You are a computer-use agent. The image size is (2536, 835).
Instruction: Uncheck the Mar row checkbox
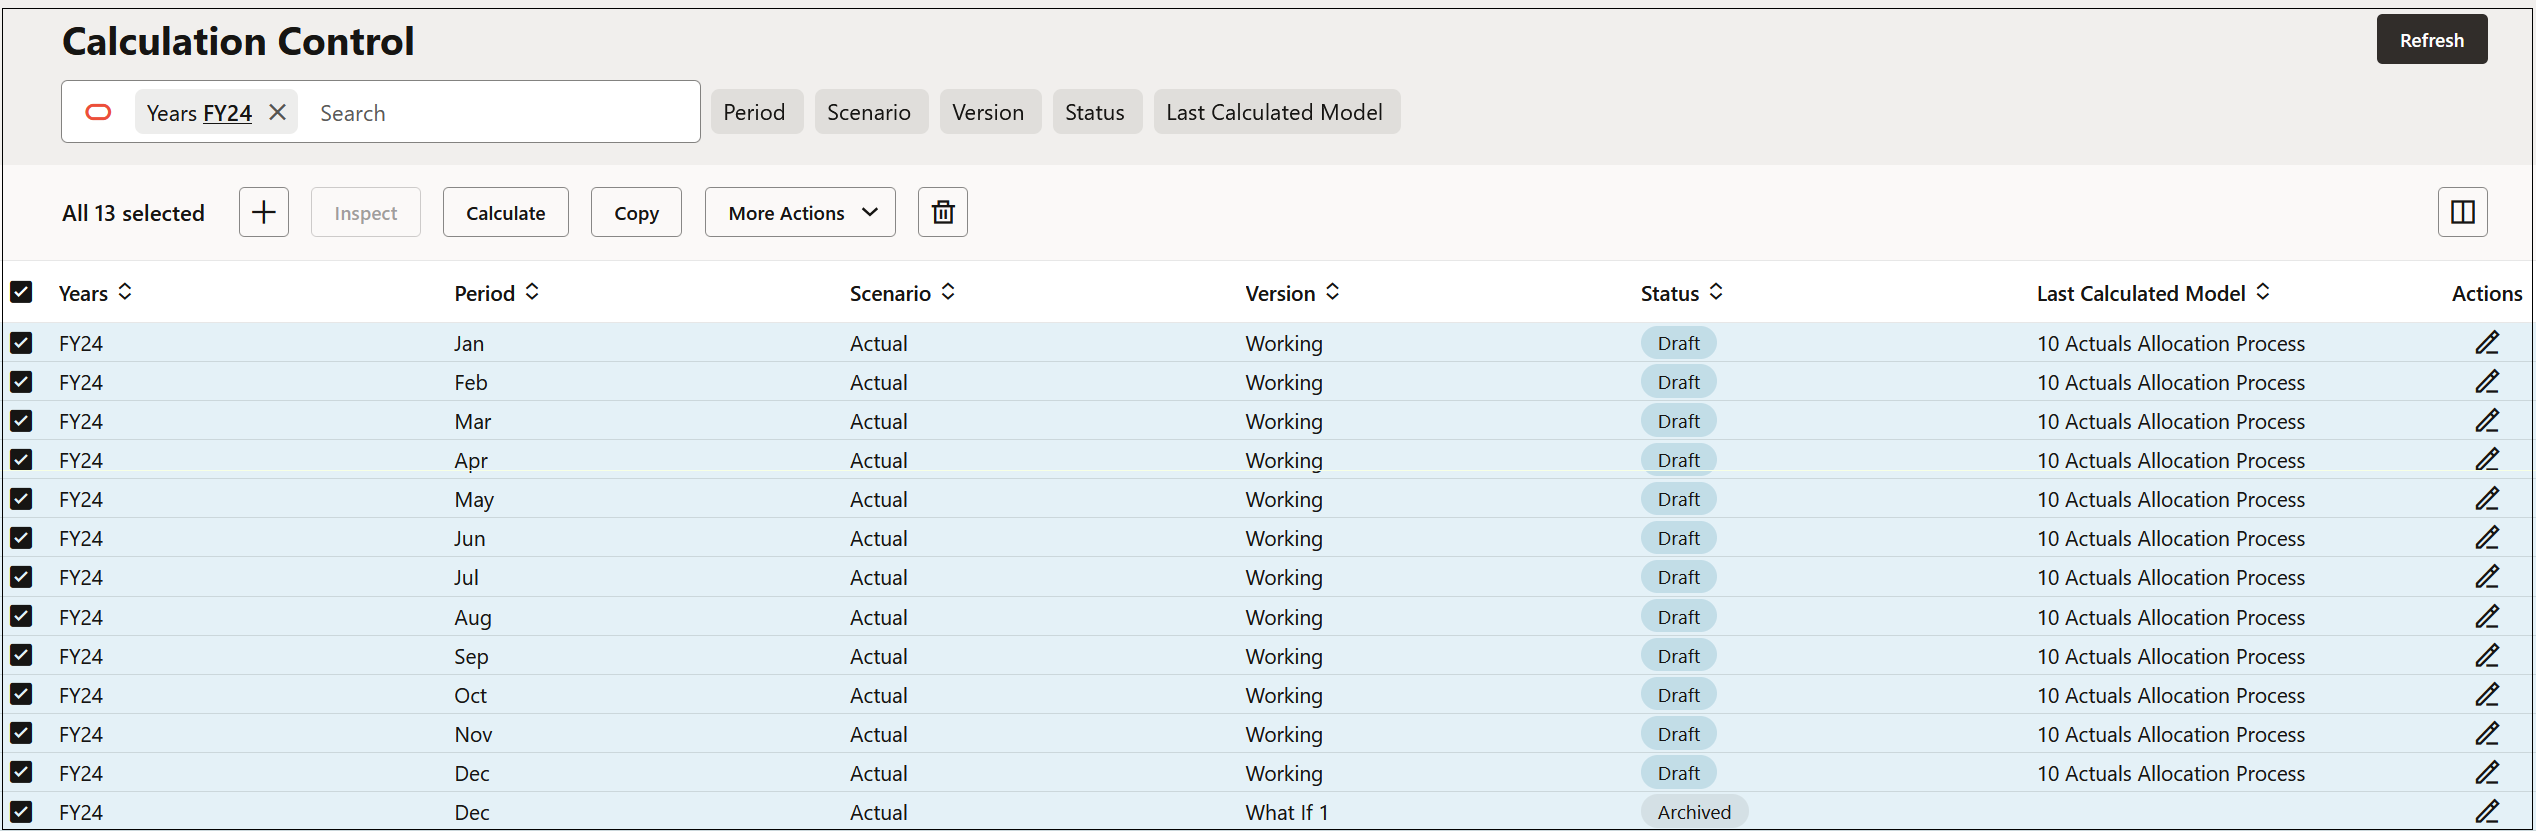21,421
